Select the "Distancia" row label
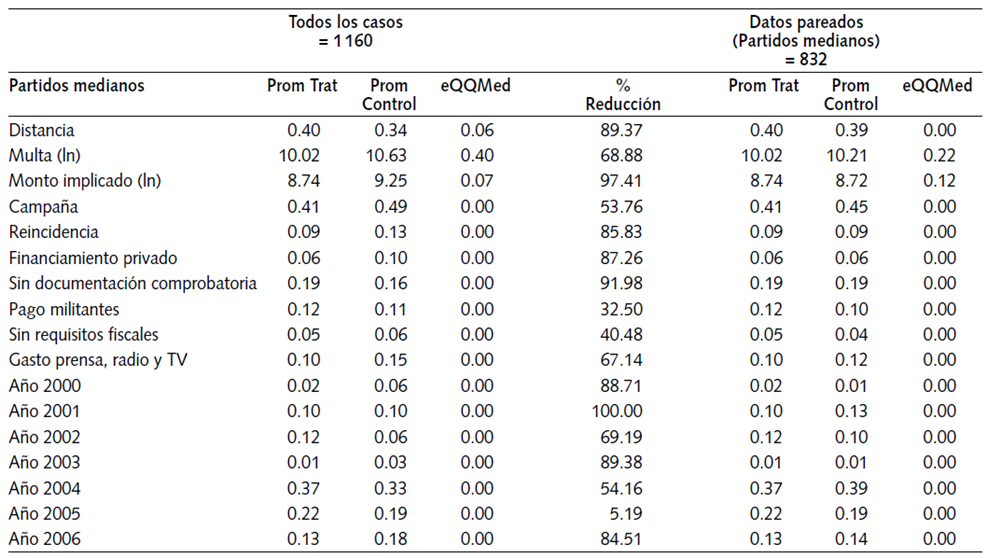987x558 pixels. [41, 130]
